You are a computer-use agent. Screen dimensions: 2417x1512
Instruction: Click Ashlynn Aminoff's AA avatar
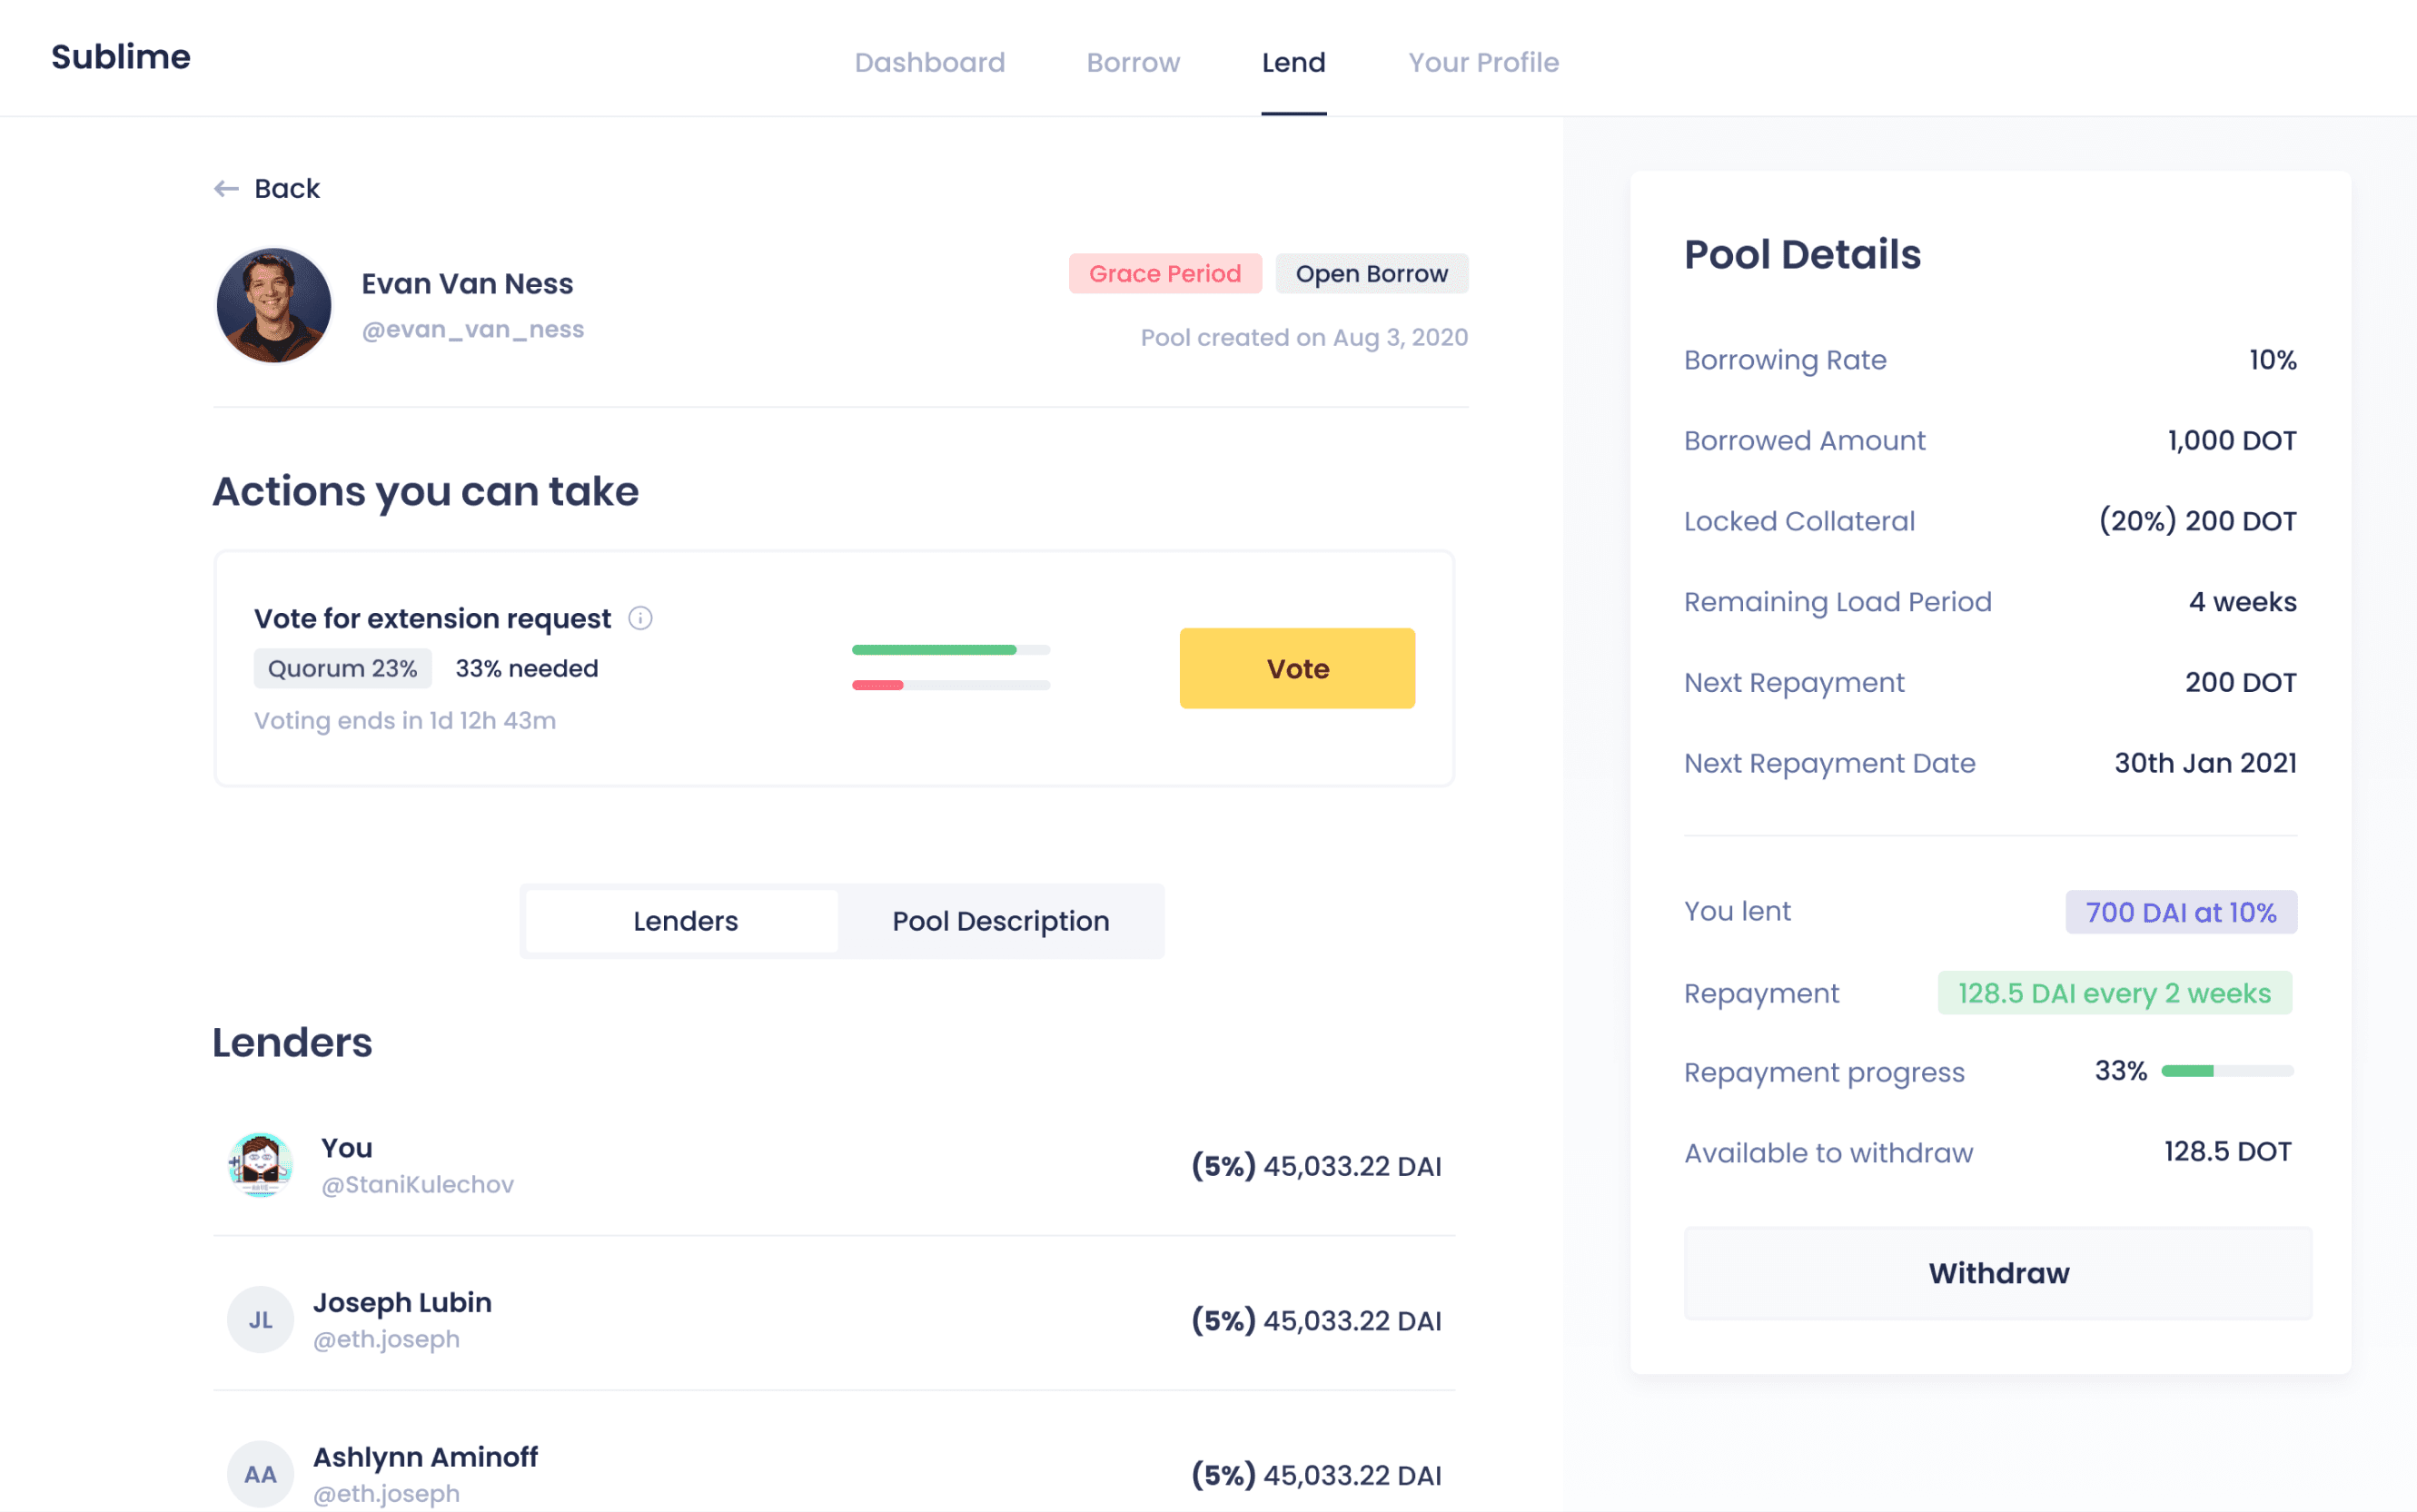260,1473
